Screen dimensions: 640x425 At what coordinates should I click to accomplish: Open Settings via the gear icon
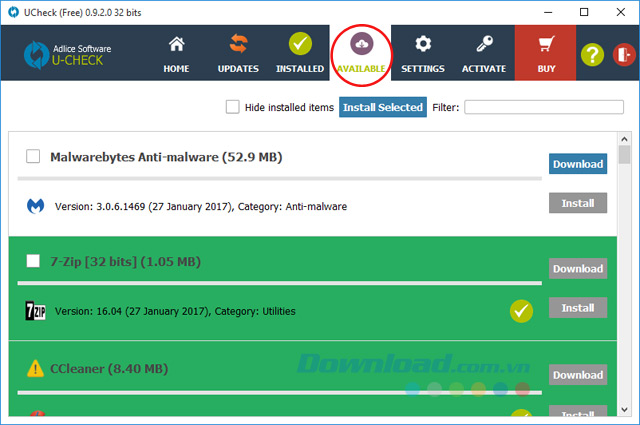click(x=423, y=45)
